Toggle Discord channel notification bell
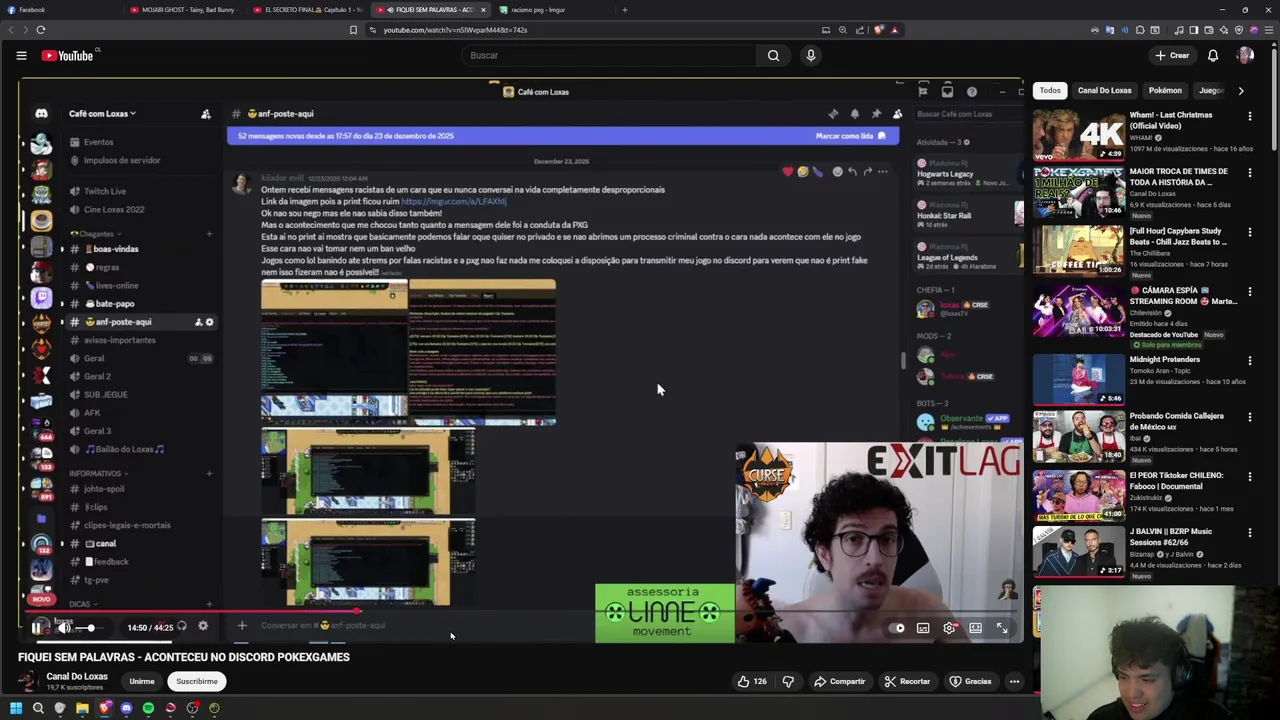The height and width of the screenshot is (720, 1280). [x=854, y=114]
